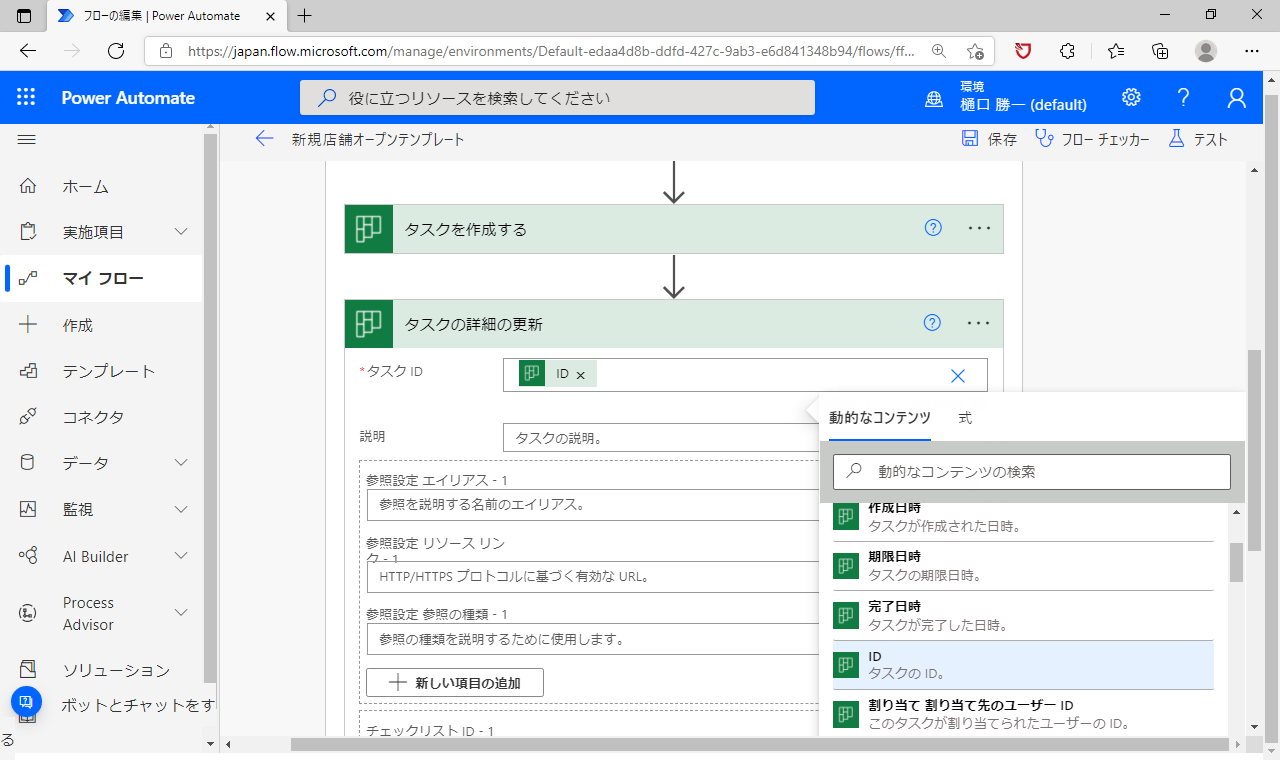Click the zoom magnifier in address bar
Viewport: 1280px width, 760px height.
939,51
